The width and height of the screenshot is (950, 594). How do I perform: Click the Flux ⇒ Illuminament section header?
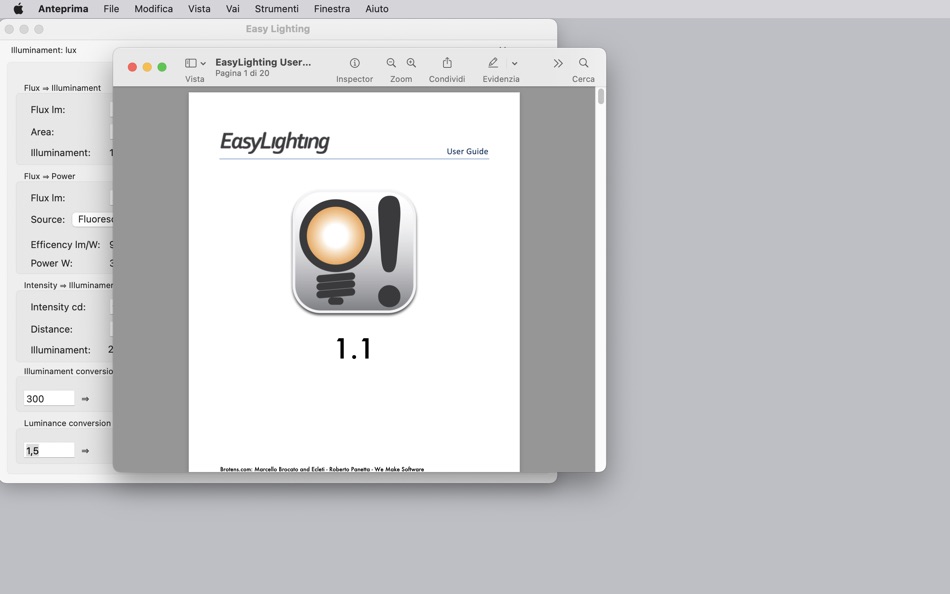pos(62,88)
